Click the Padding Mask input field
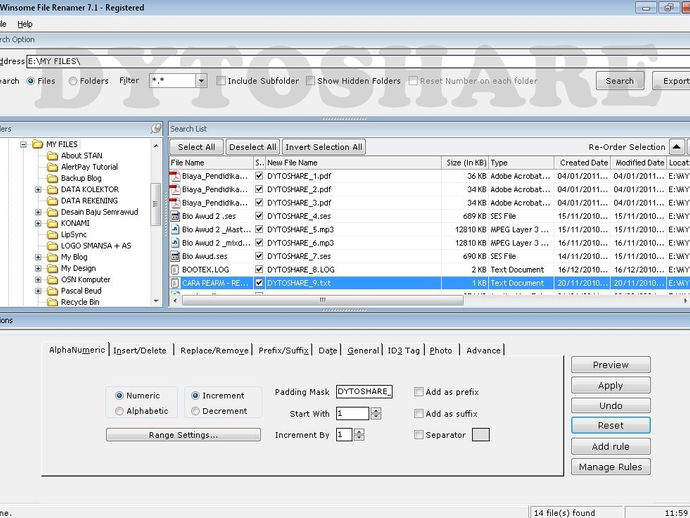The height and width of the screenshot is (518, 690). (364, 392)
